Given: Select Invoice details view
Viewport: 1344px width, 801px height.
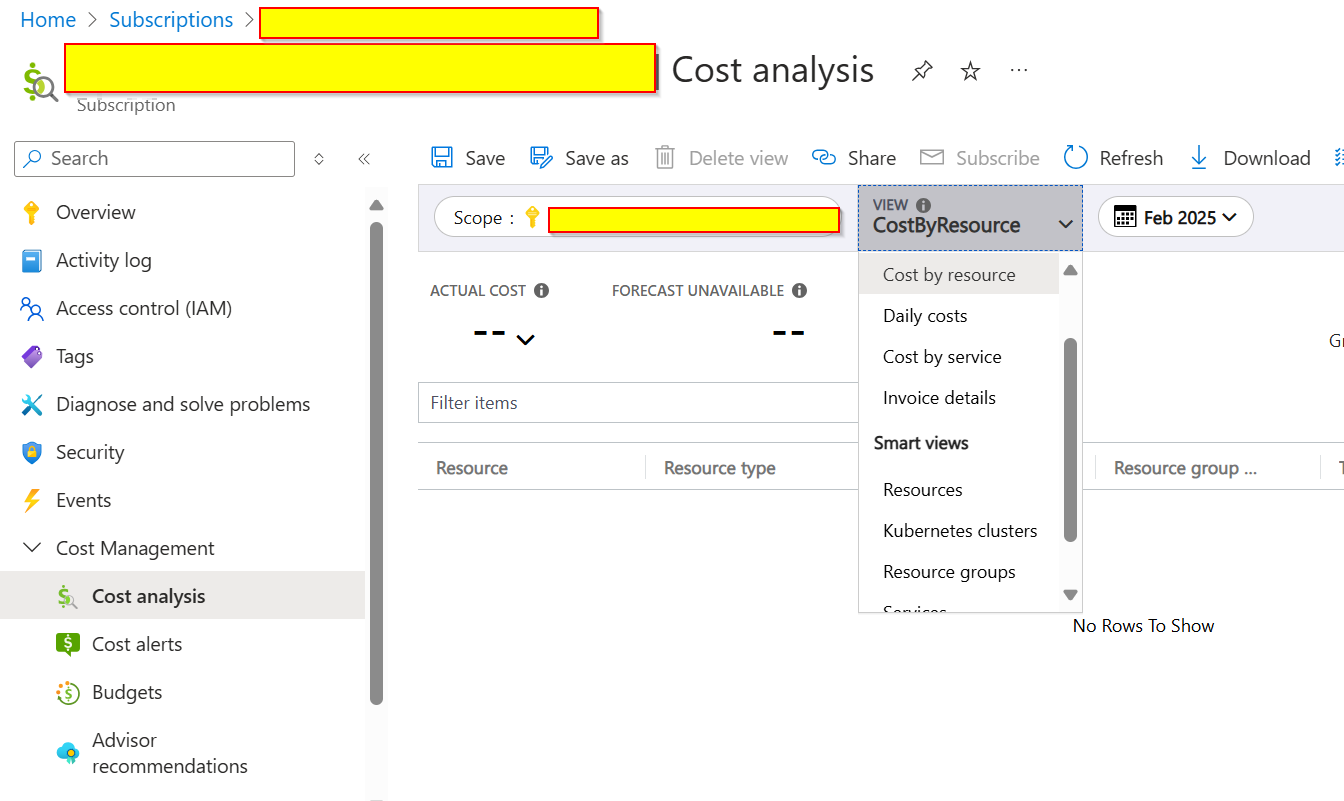Looking at the screenshot, I should [959, 398].
